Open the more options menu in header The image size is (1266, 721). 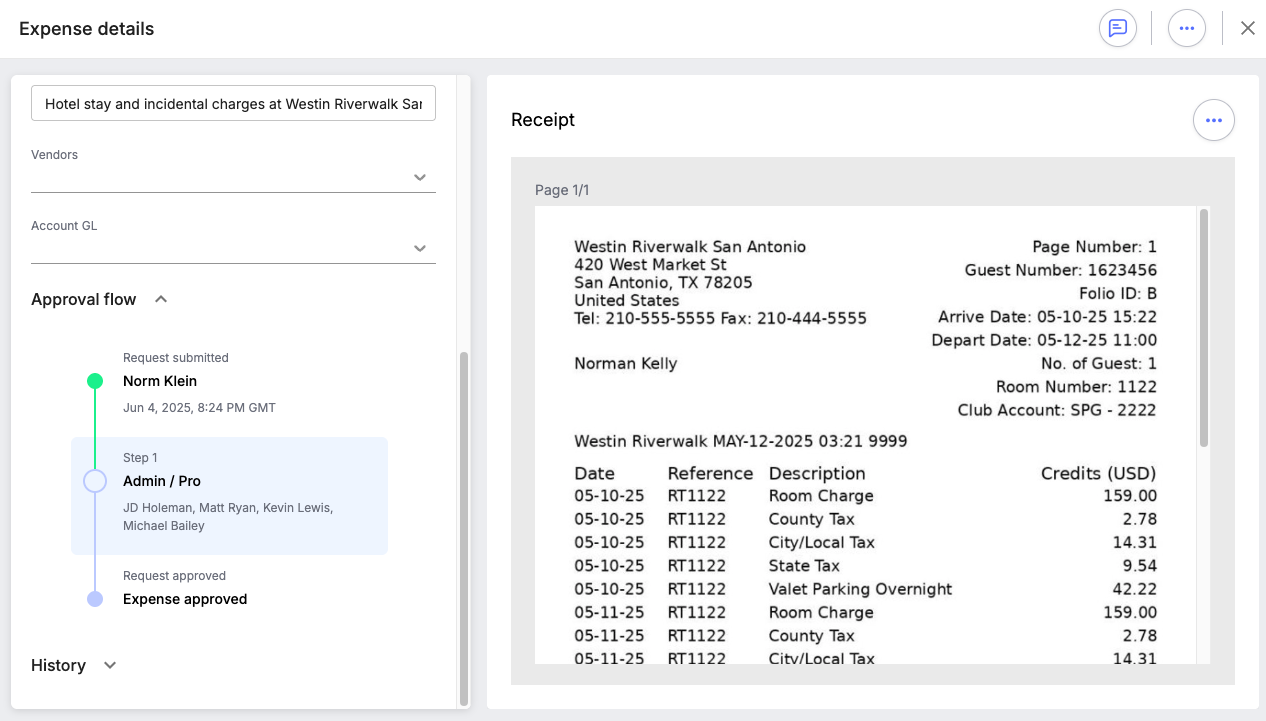1187,28
